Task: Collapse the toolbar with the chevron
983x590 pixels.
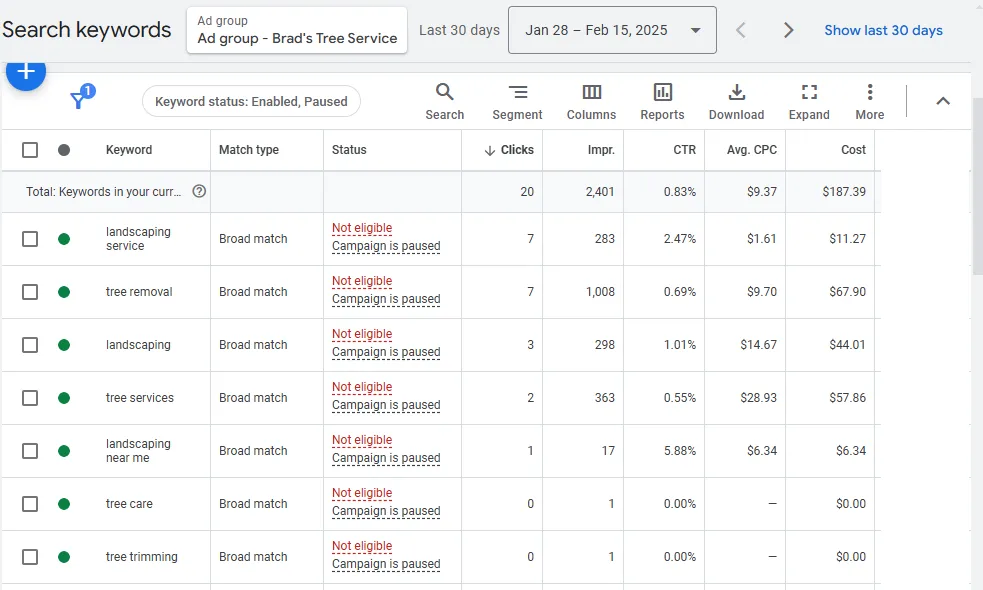Action: [x=943, y=101]
